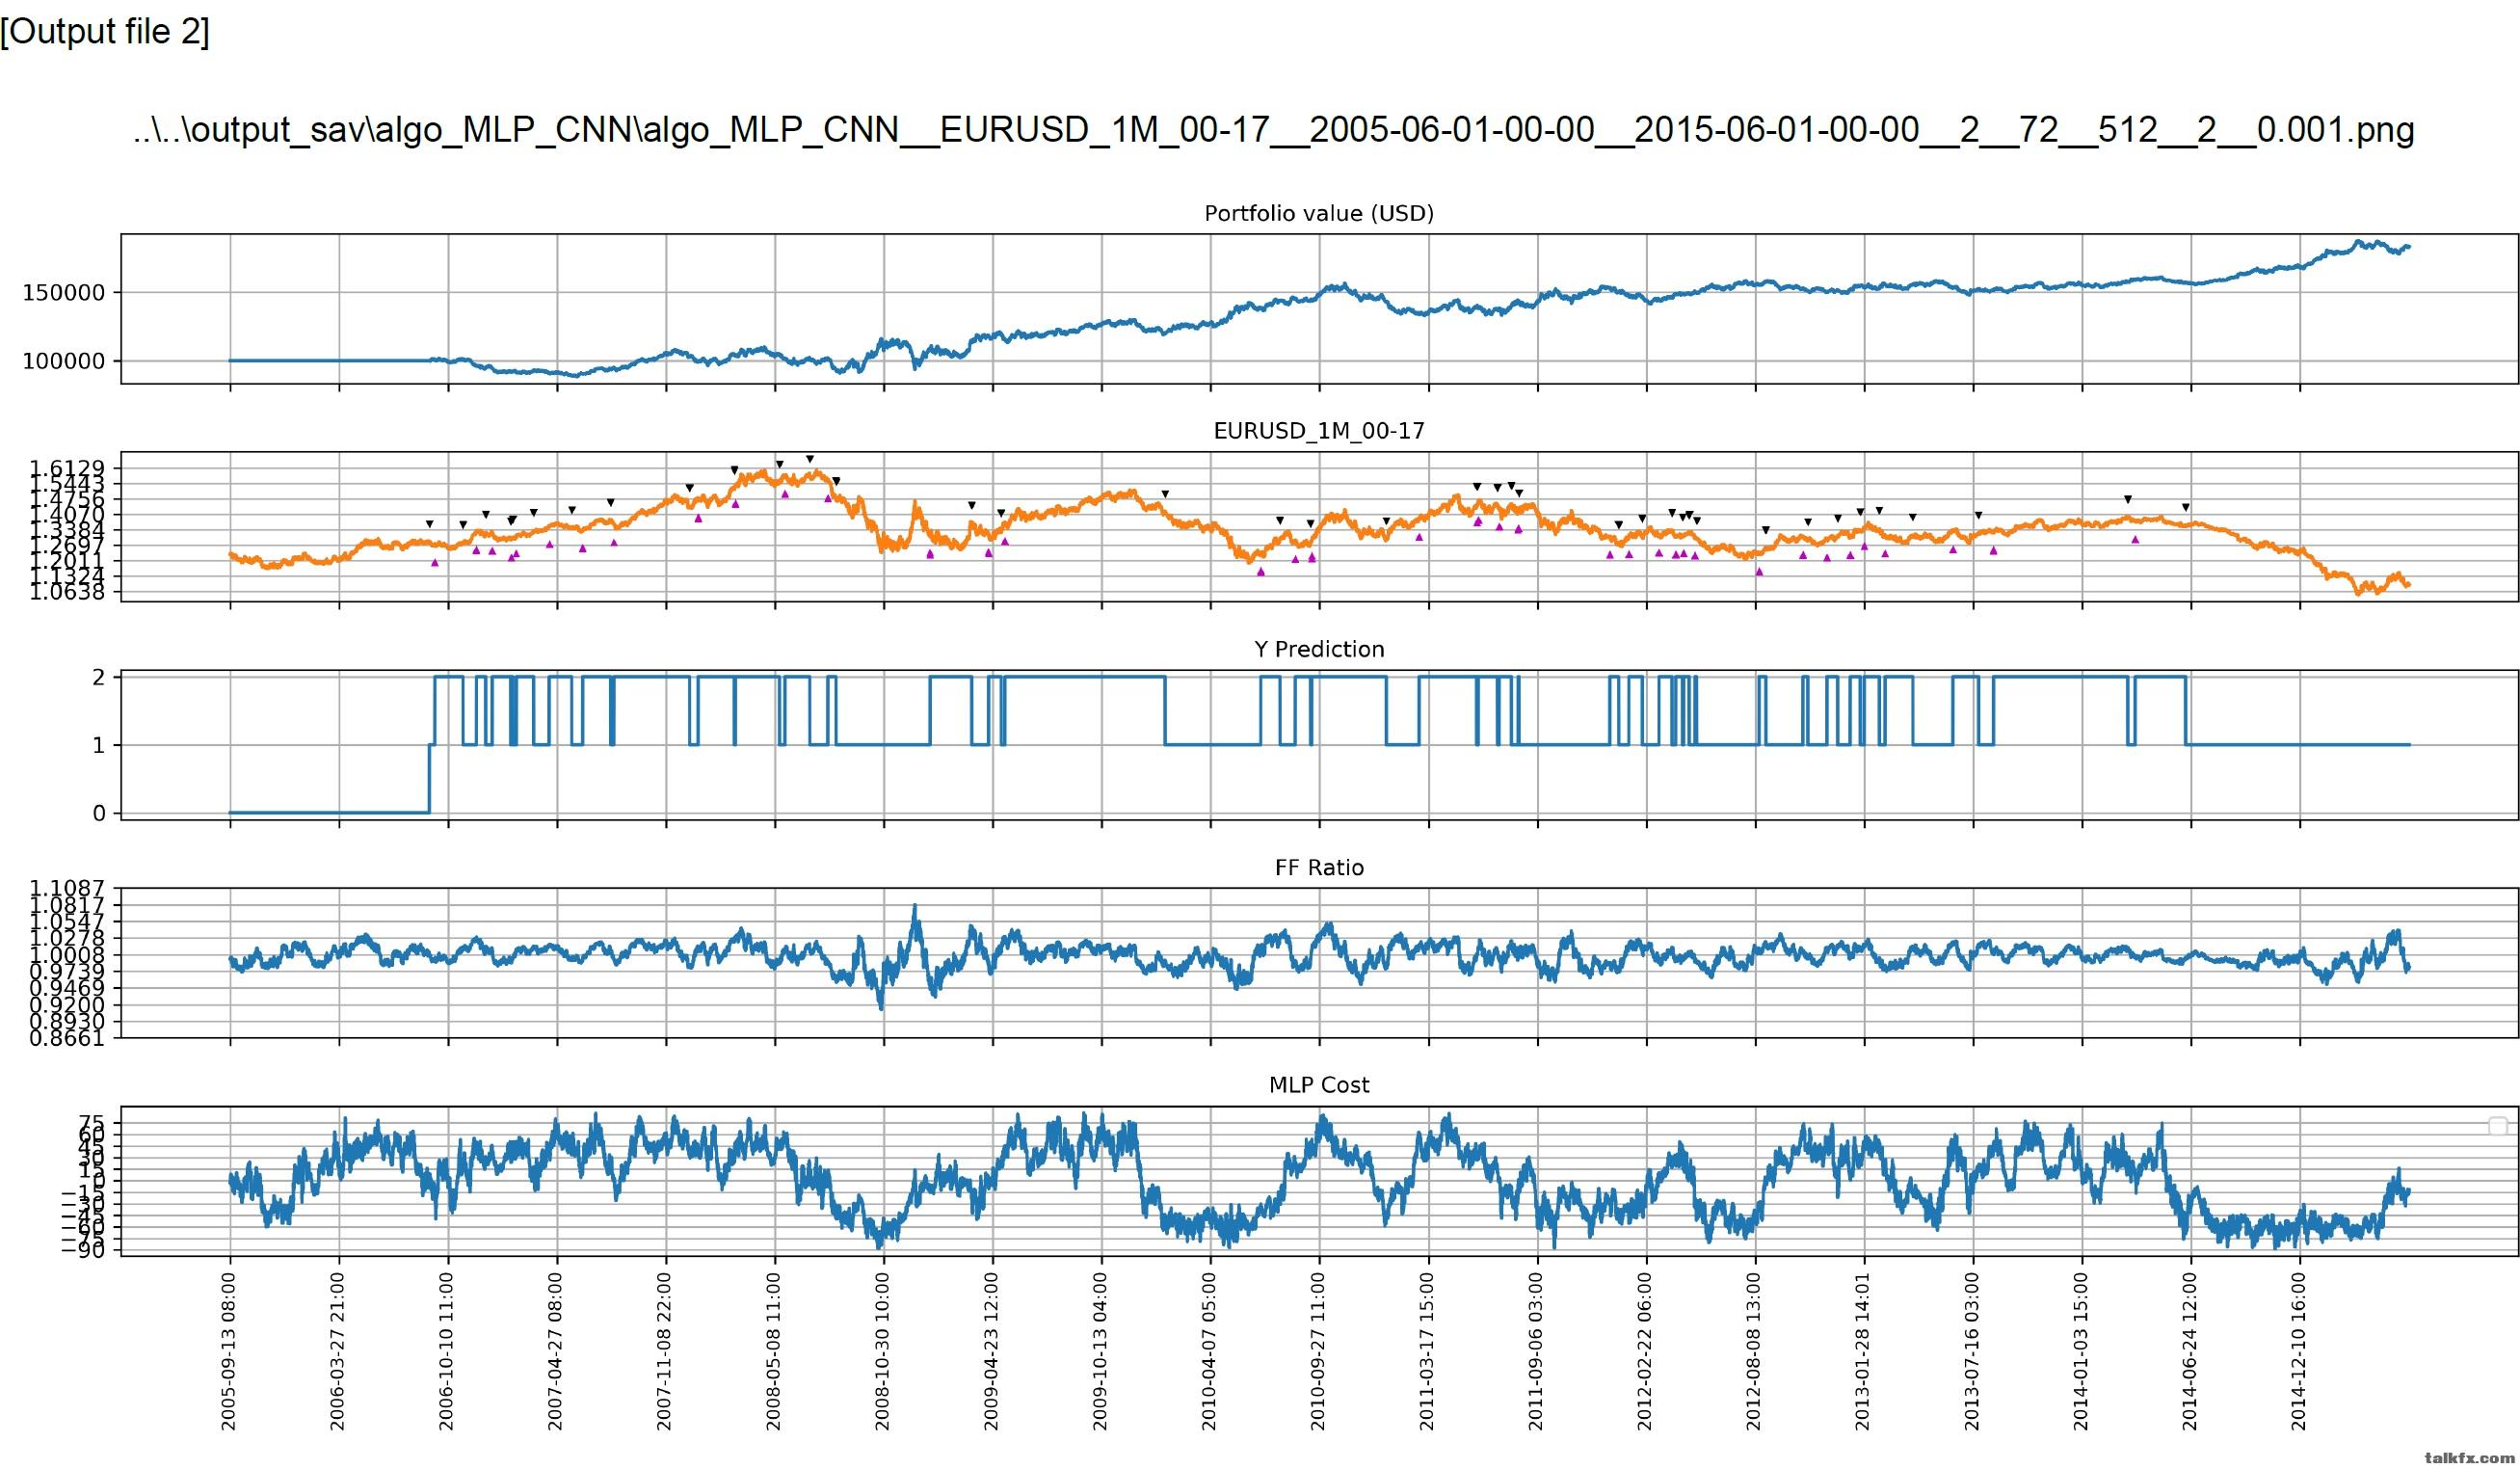Click the 0.8661 FF Ratio axis label

67,1038
